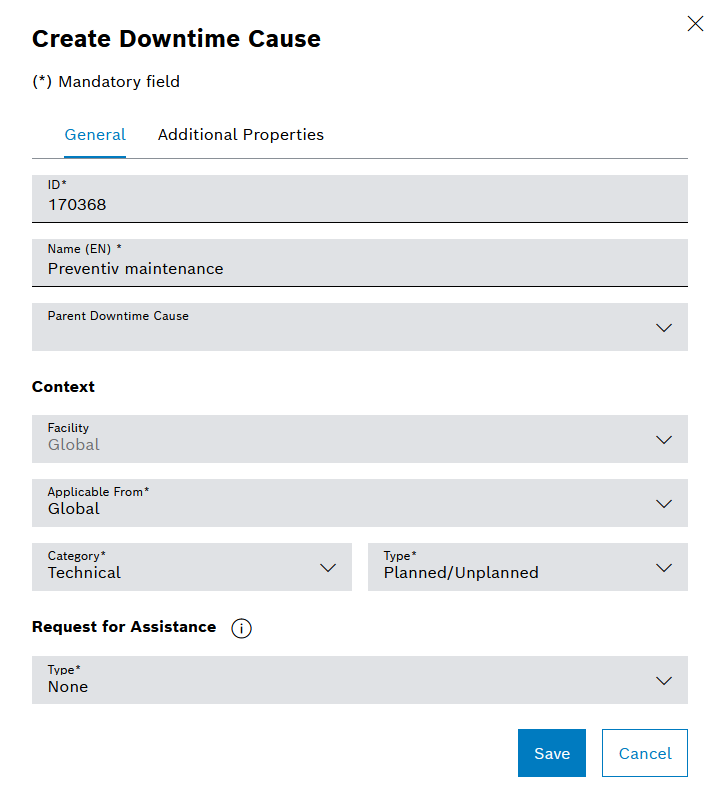Screen dimensions: 720x809
Task: Open the Category dropdown set to Technical
Action: tap(180, 567)
